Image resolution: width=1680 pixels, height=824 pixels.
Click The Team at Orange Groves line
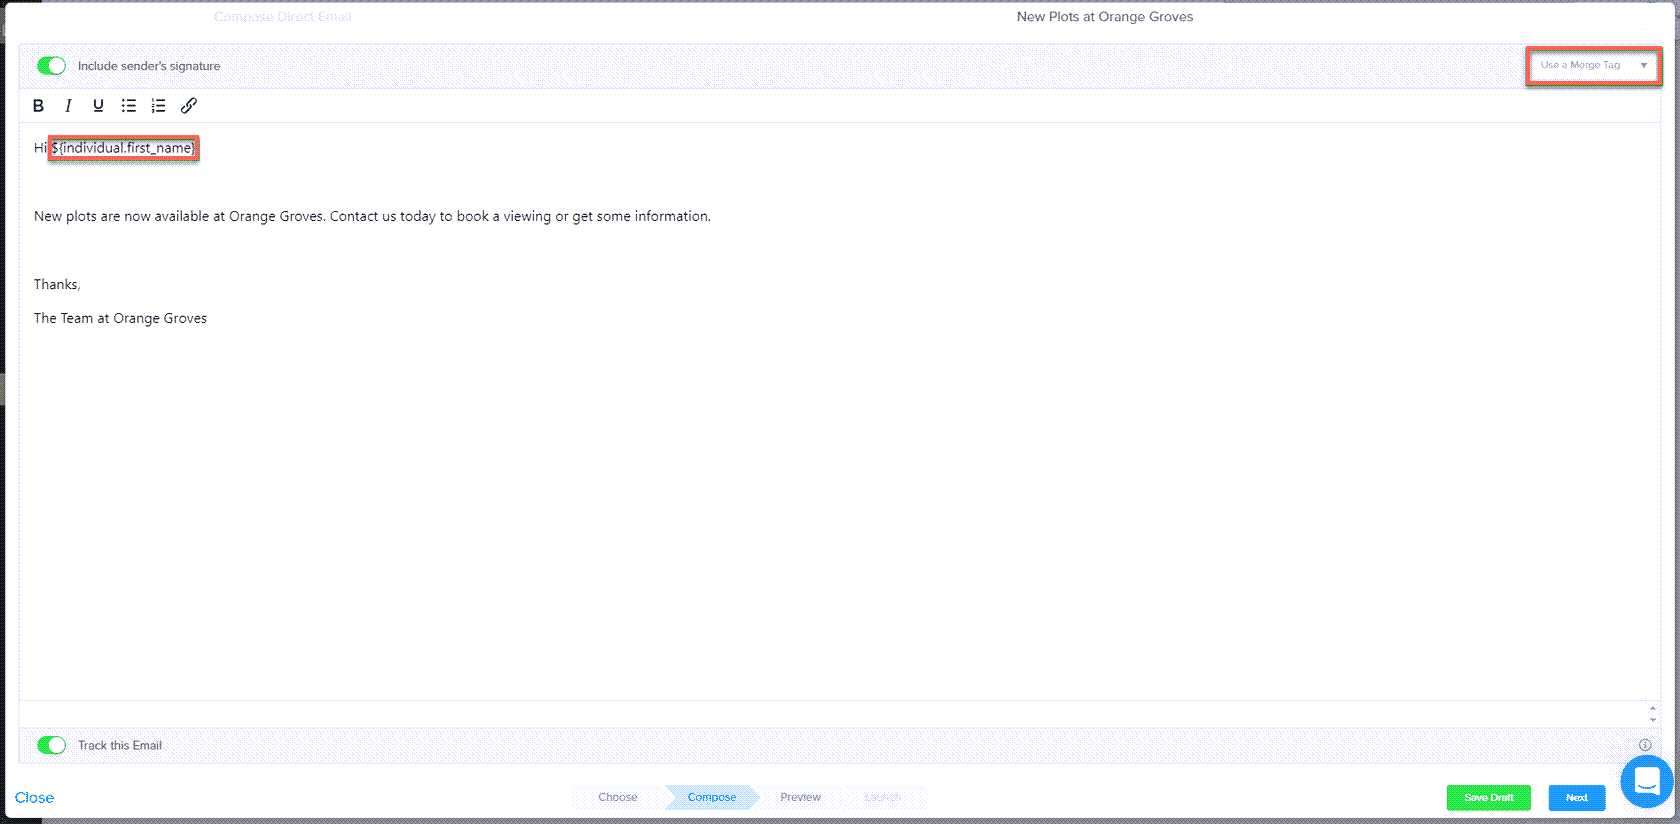pyautogui.click(x=120, y=318)
